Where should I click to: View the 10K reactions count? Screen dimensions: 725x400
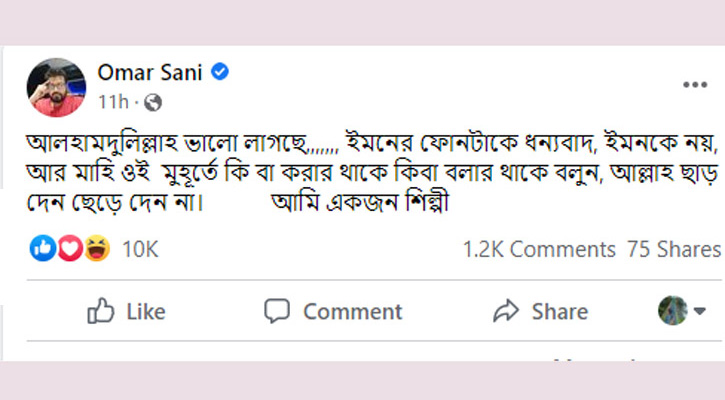click(140, 249)
